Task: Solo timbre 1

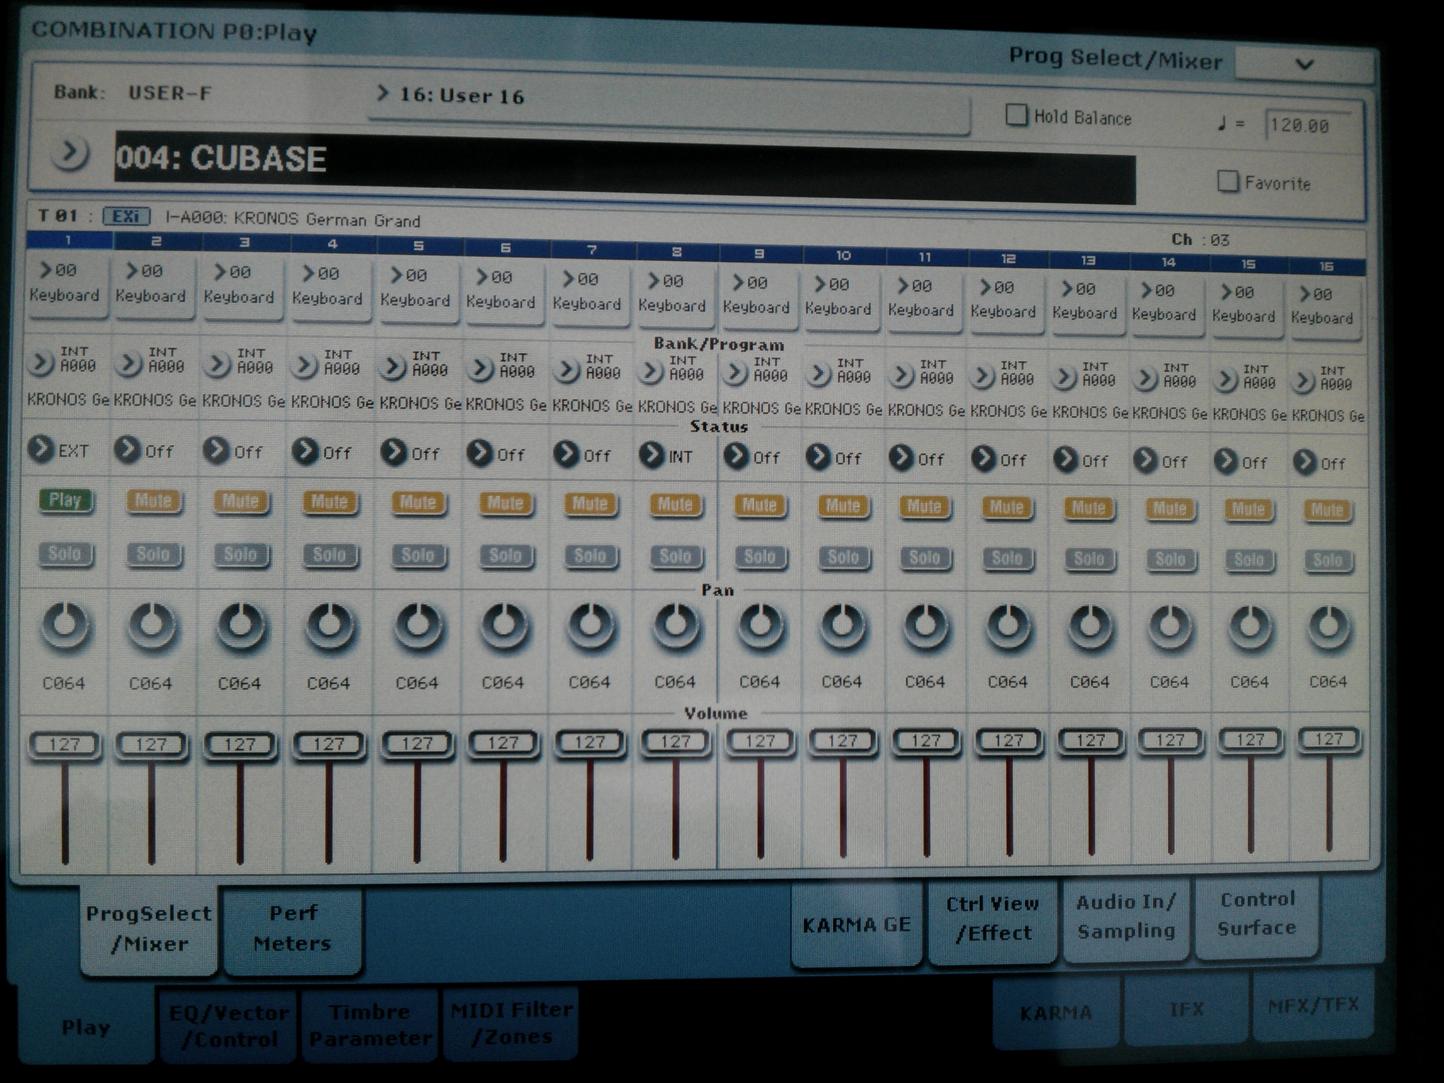Action: pos(65,553)
